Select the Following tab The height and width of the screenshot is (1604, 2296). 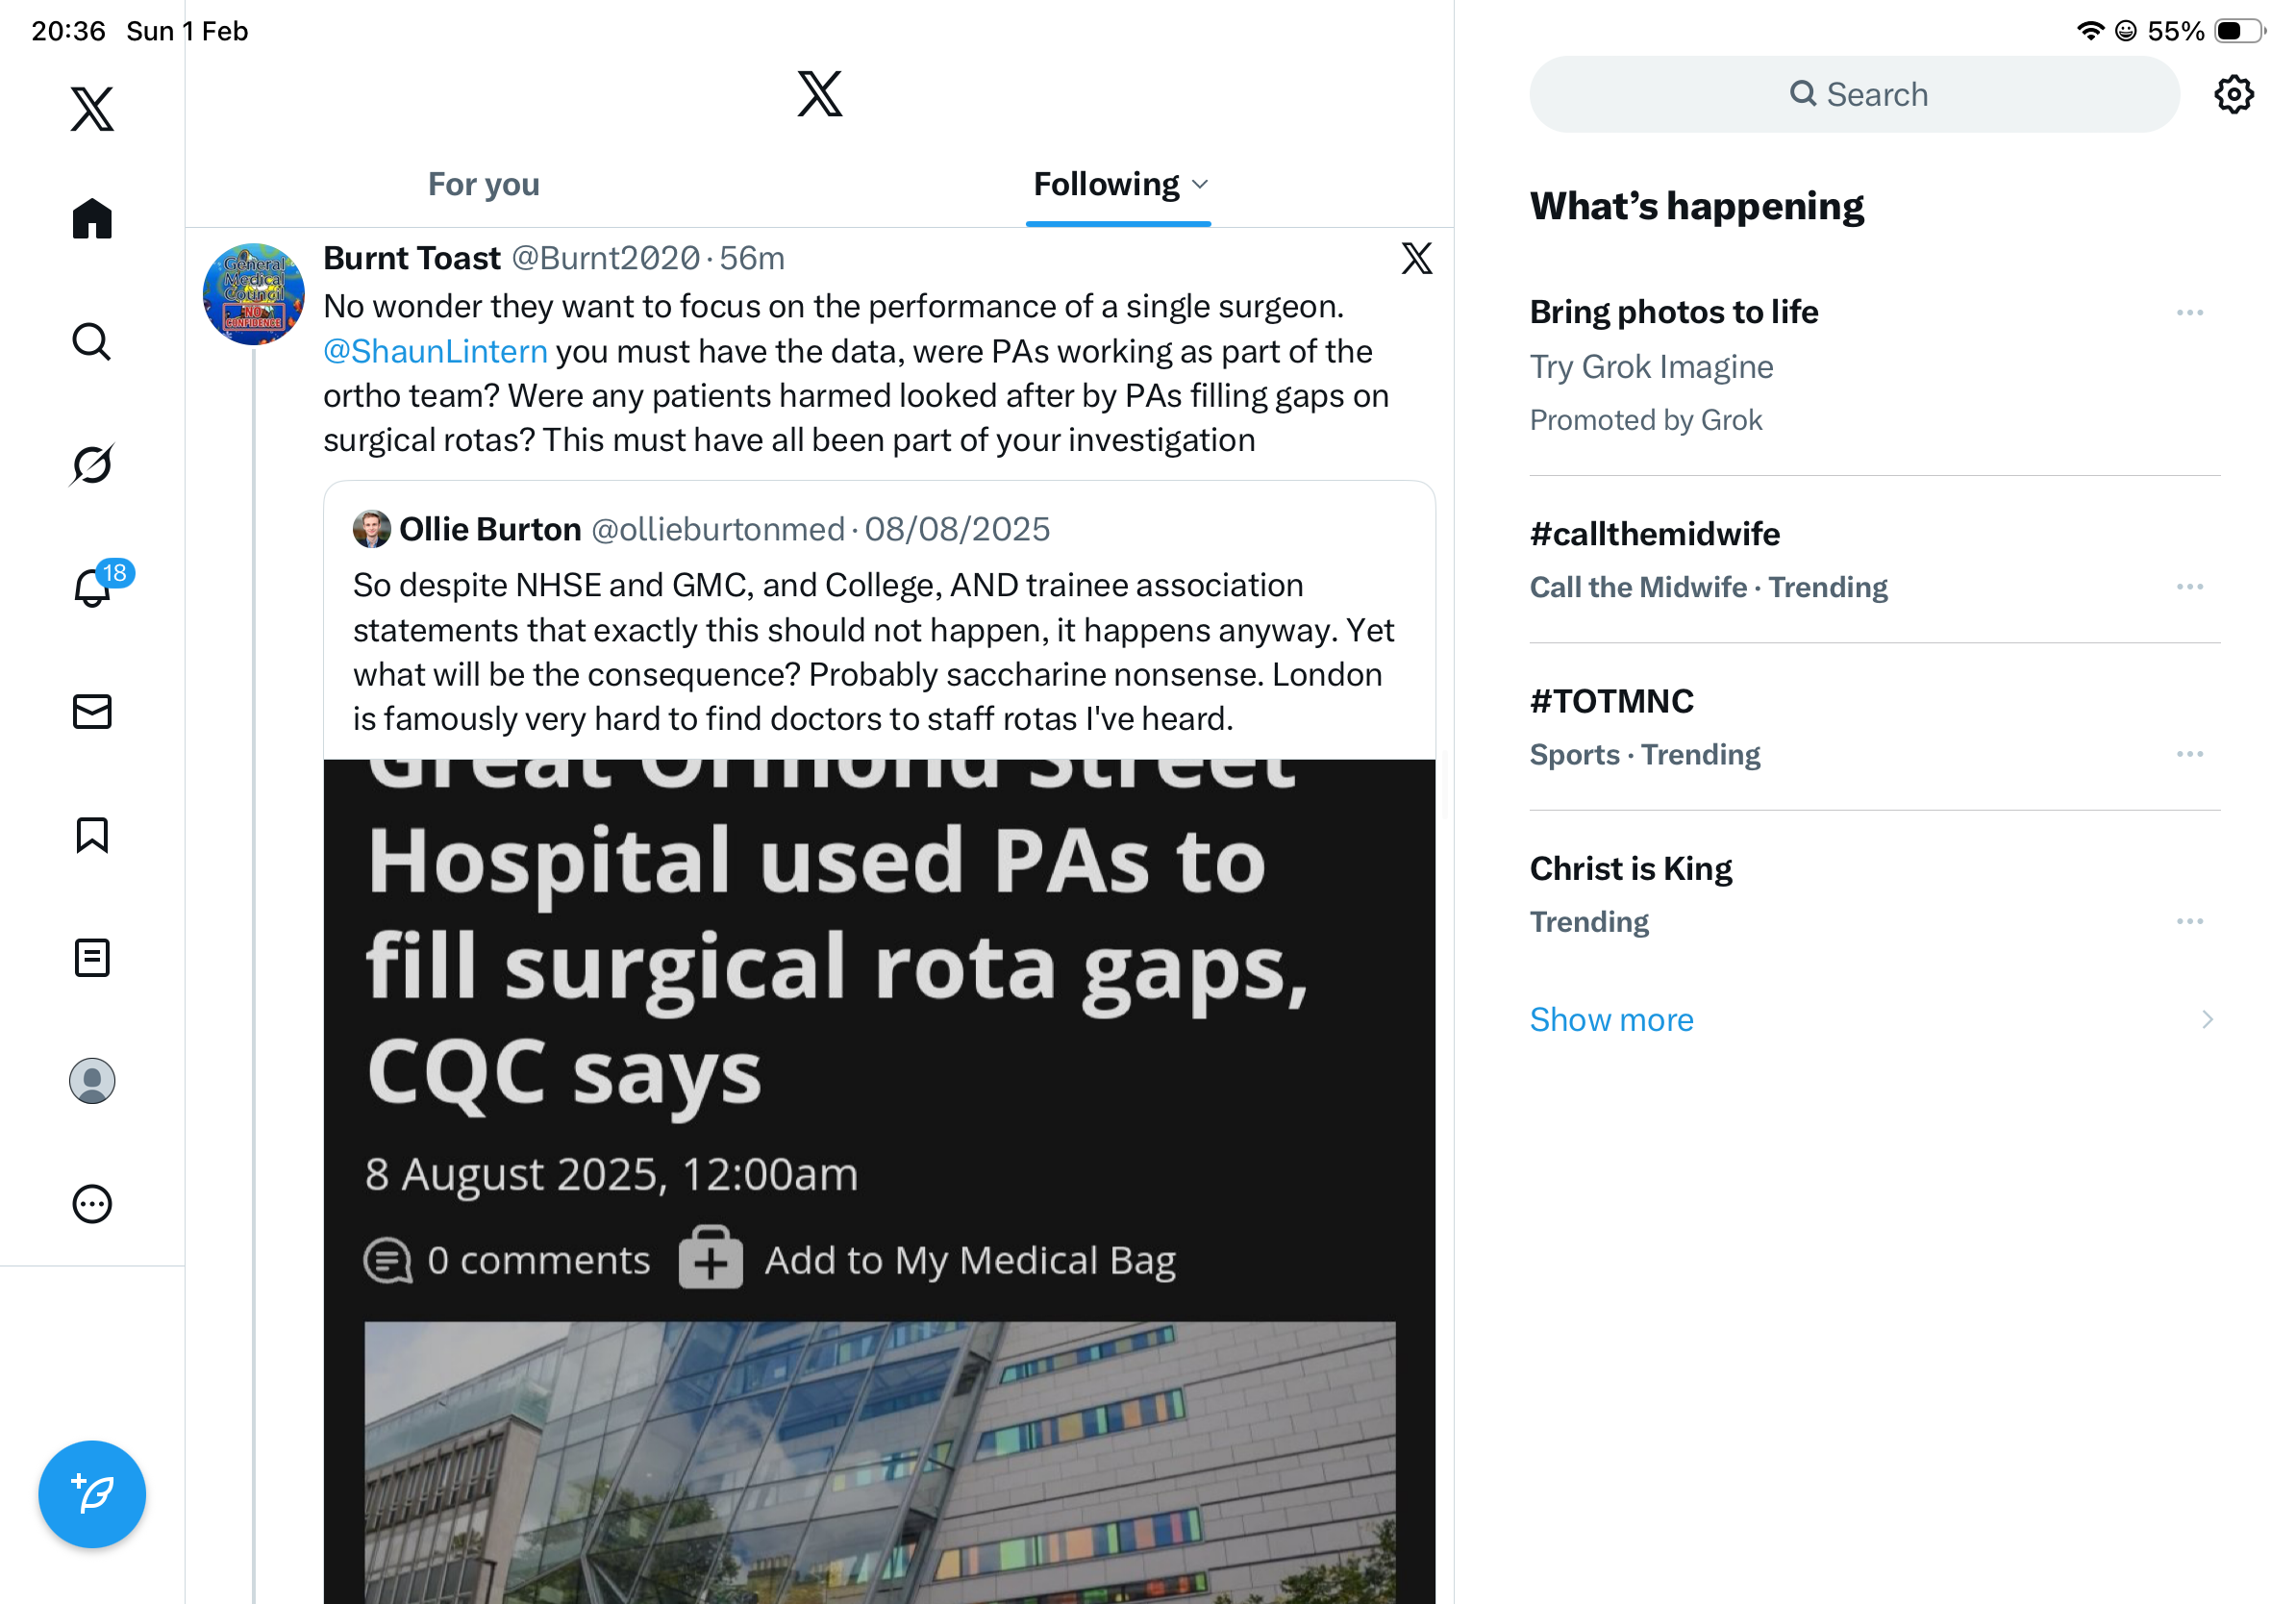pyautogui.click(x=1105, y=185)
